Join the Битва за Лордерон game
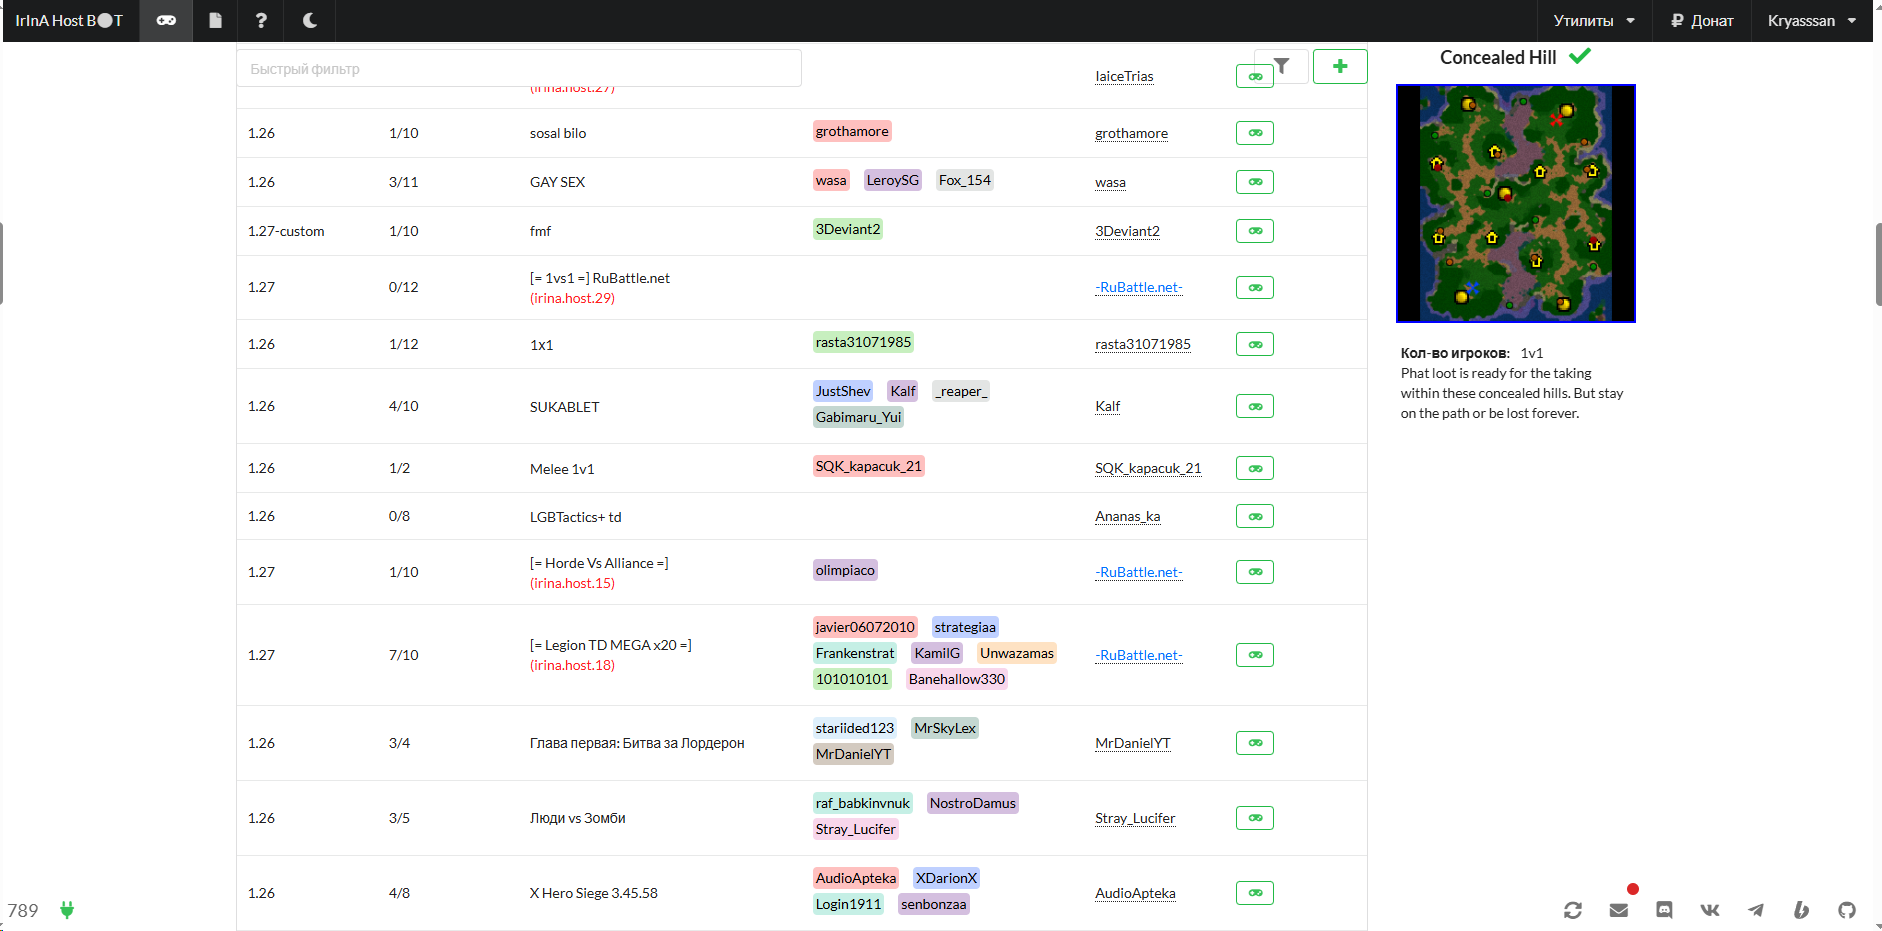This screenshot has width=1882, height=931. [1255, 743]
